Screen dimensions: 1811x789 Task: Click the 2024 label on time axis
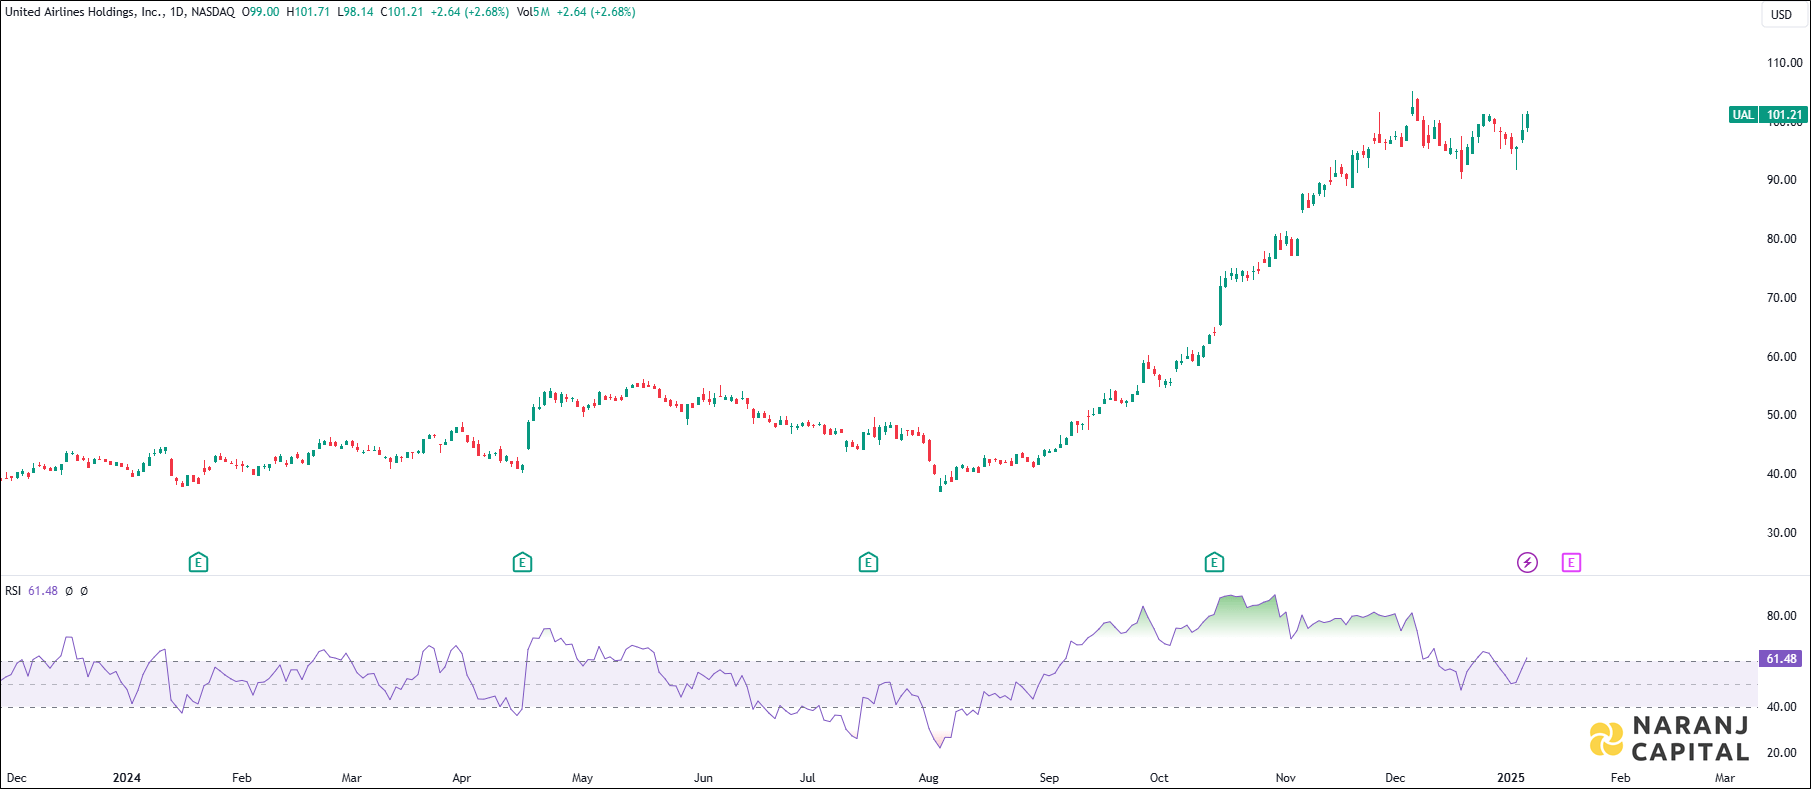127,778
